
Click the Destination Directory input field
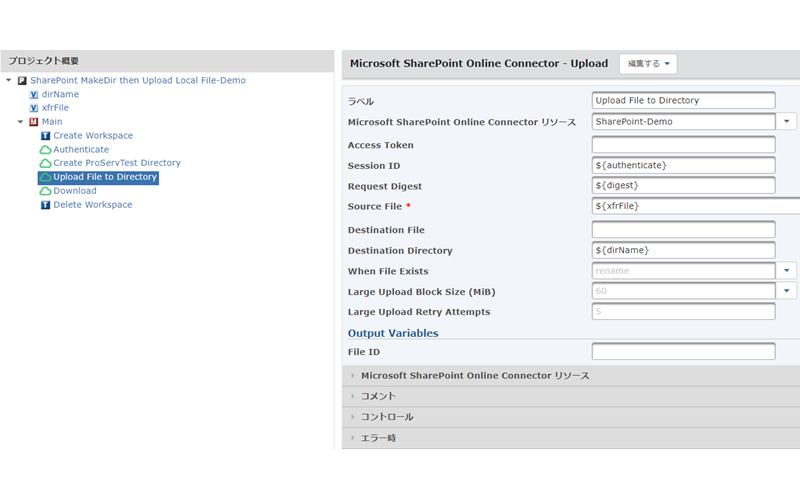(683, 250)
